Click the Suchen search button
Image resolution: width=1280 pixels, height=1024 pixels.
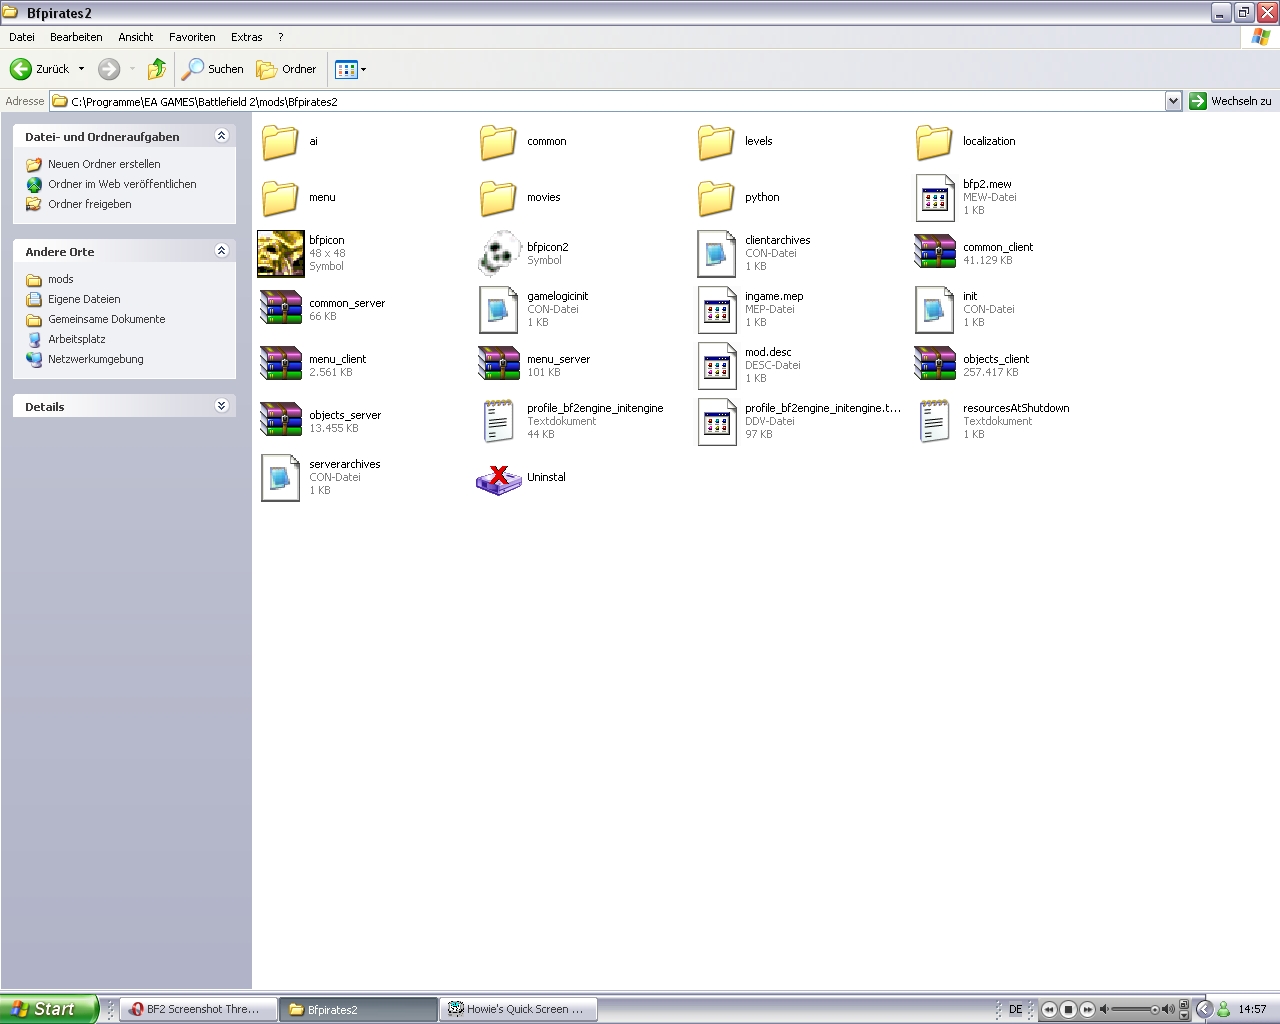click(213, 69)
